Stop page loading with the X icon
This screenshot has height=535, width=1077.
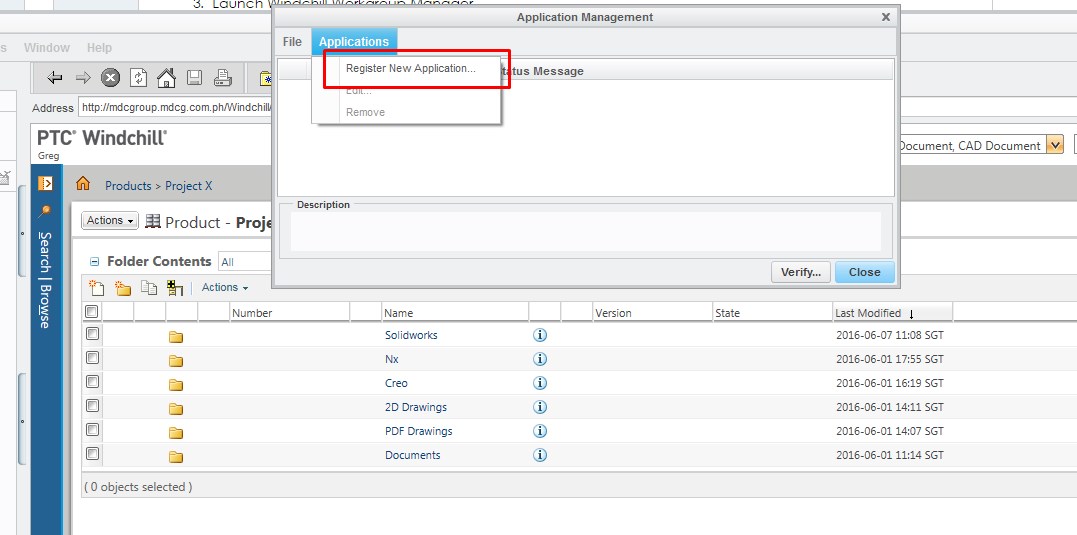click(x=111, y=78)
